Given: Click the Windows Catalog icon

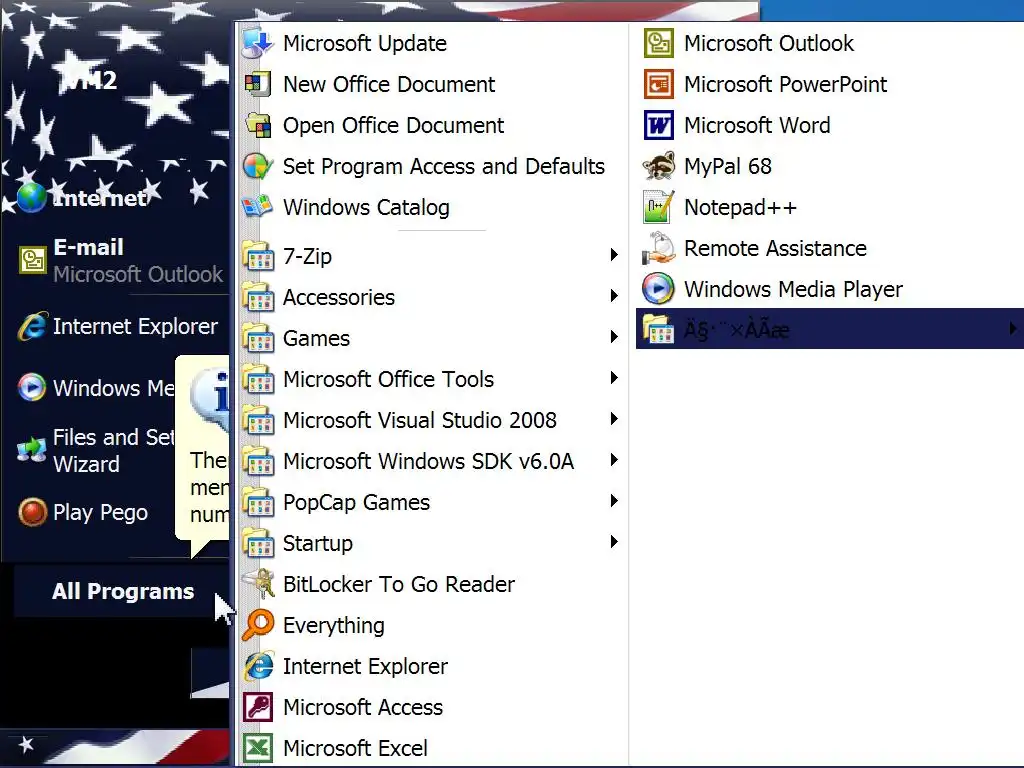Looking at the screenshot, I should point(258,208).
